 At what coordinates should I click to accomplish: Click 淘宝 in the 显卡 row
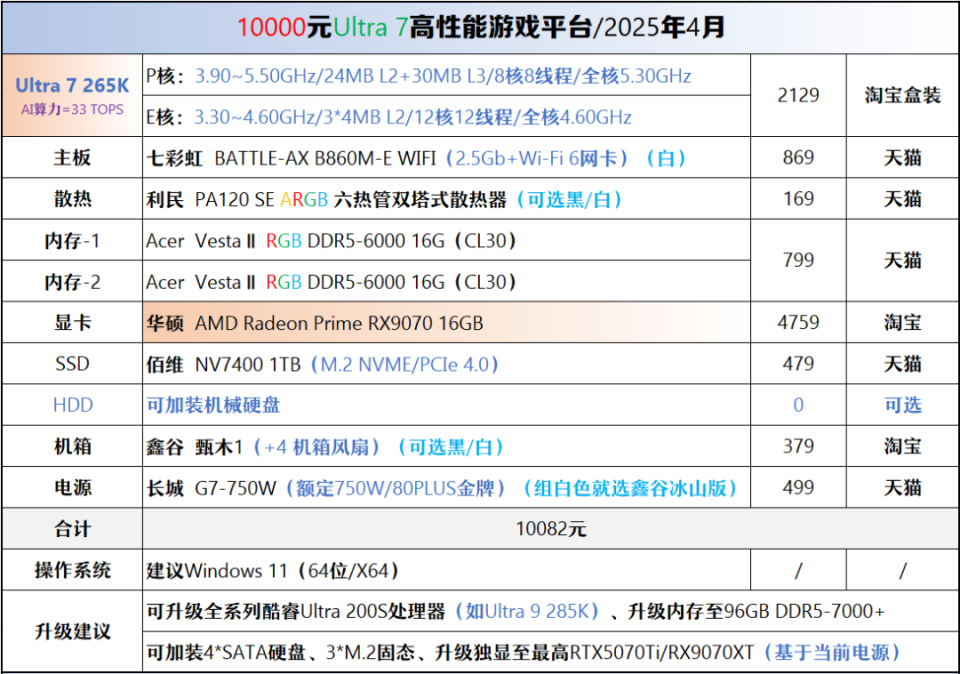(902, 322)
